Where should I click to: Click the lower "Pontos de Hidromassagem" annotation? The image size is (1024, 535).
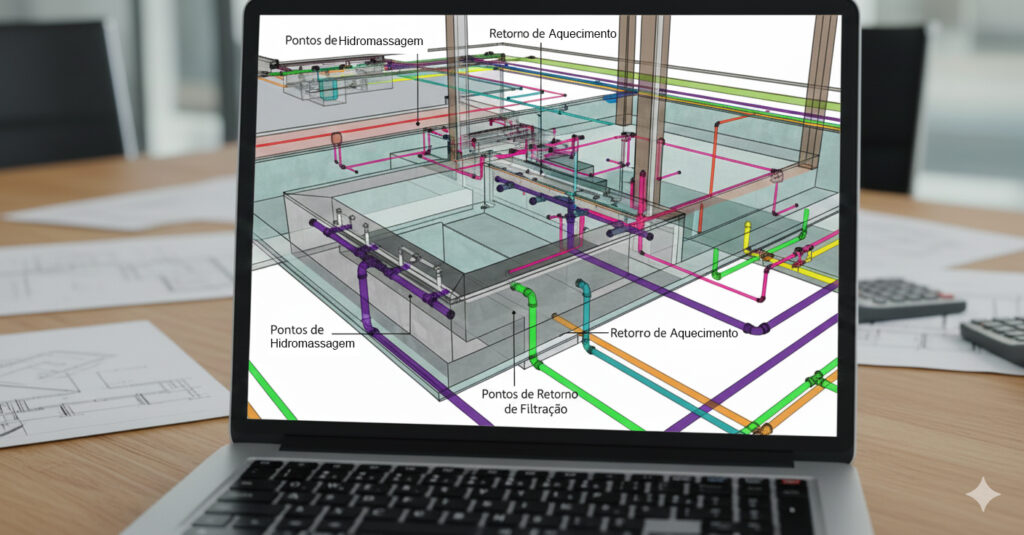tap(312, 336)
